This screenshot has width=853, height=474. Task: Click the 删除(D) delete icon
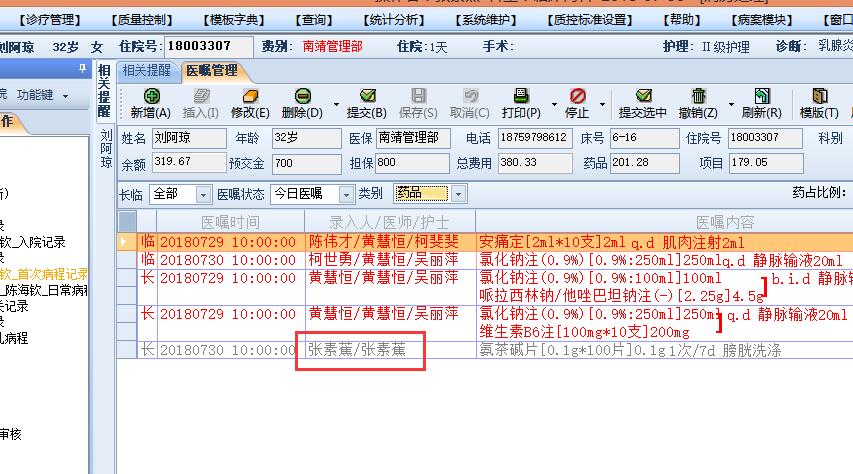point(302,96)
